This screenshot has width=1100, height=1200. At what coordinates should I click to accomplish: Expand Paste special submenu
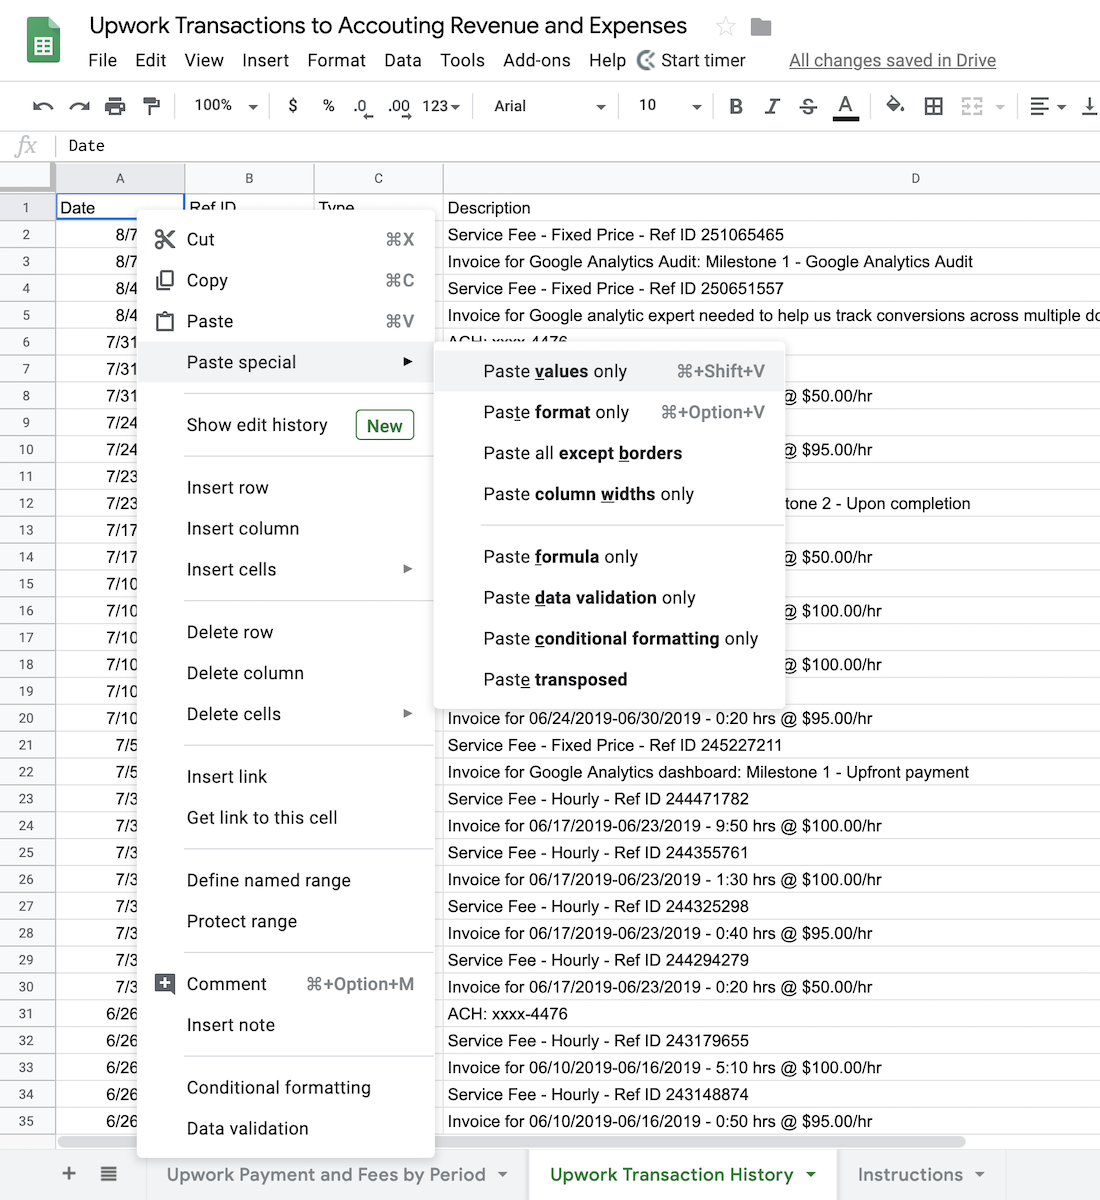[x=286, y=362]
